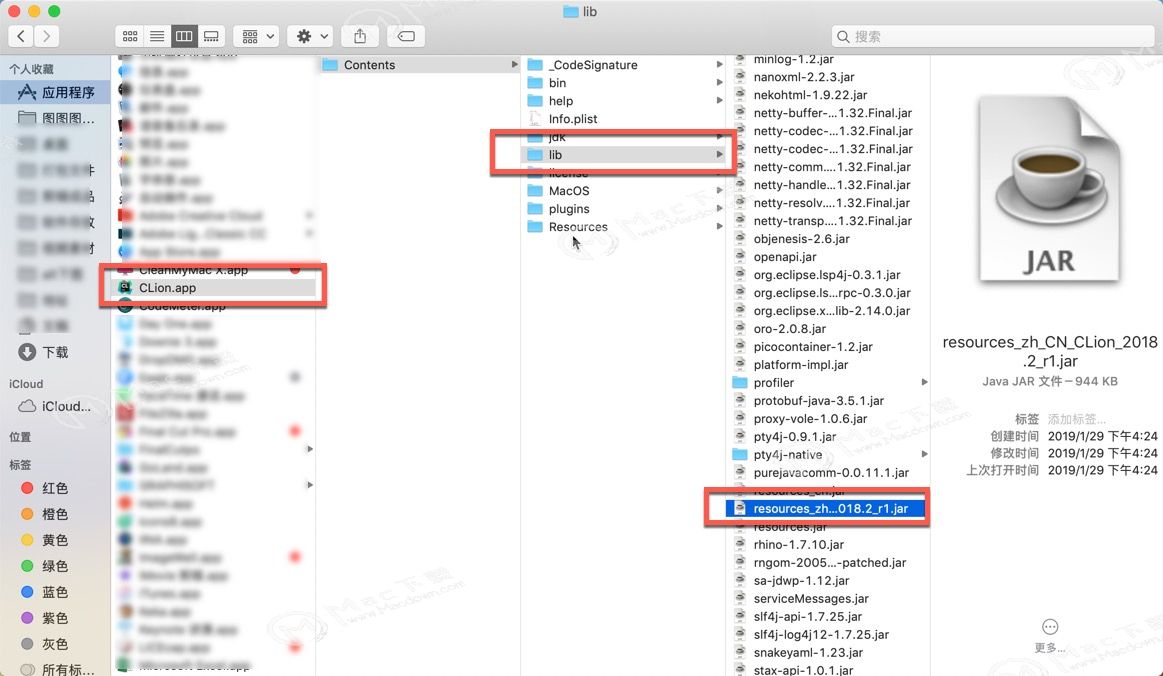
Task: Open 图图图… folder in sidebar
Action: [56, 118]
